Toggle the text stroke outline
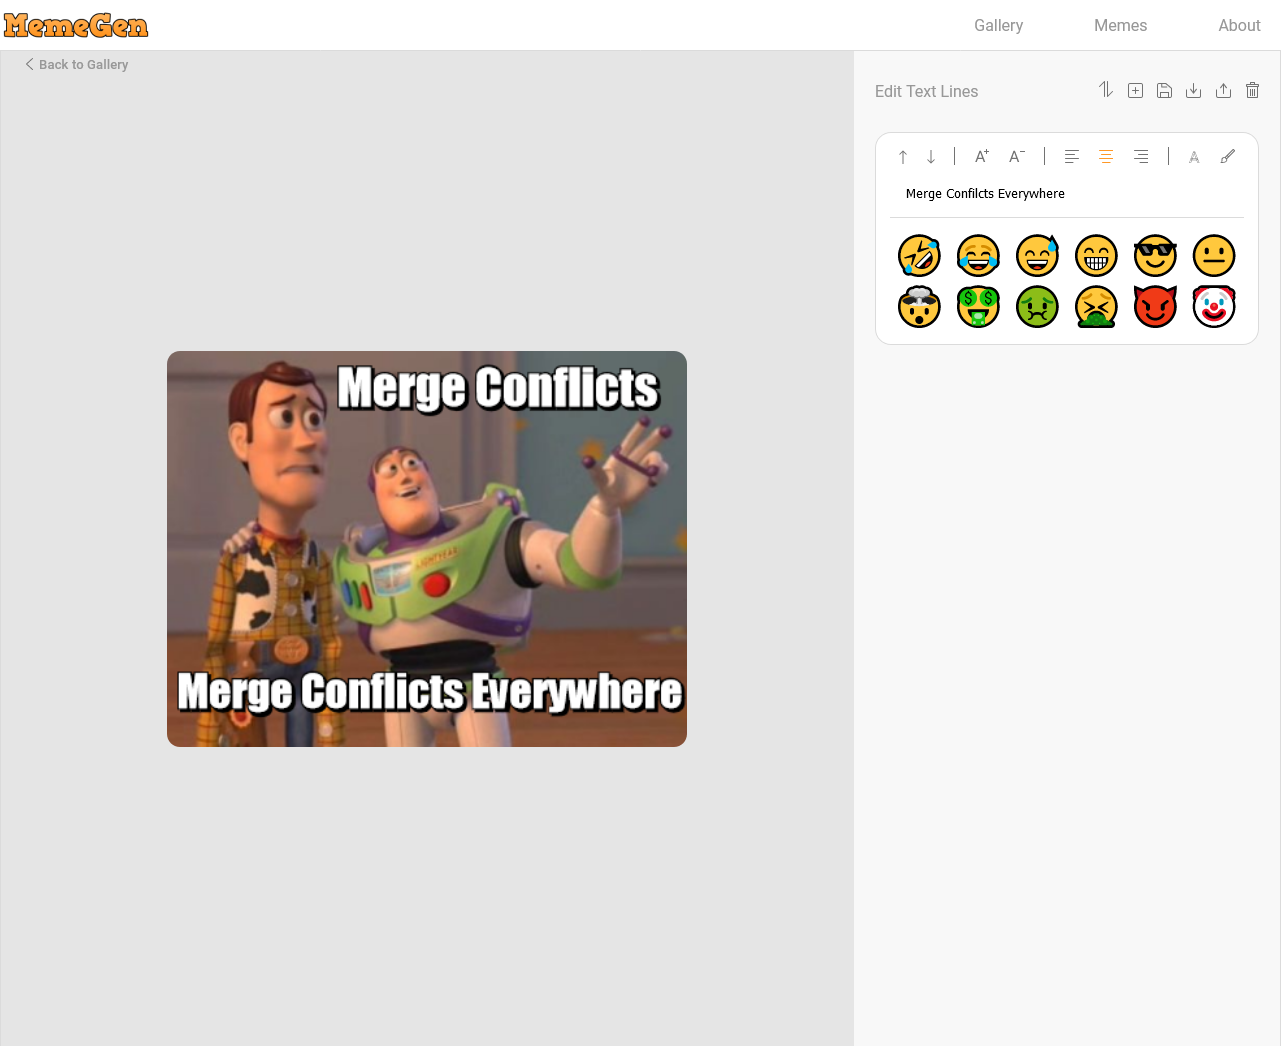 [x=1194, y=157]
